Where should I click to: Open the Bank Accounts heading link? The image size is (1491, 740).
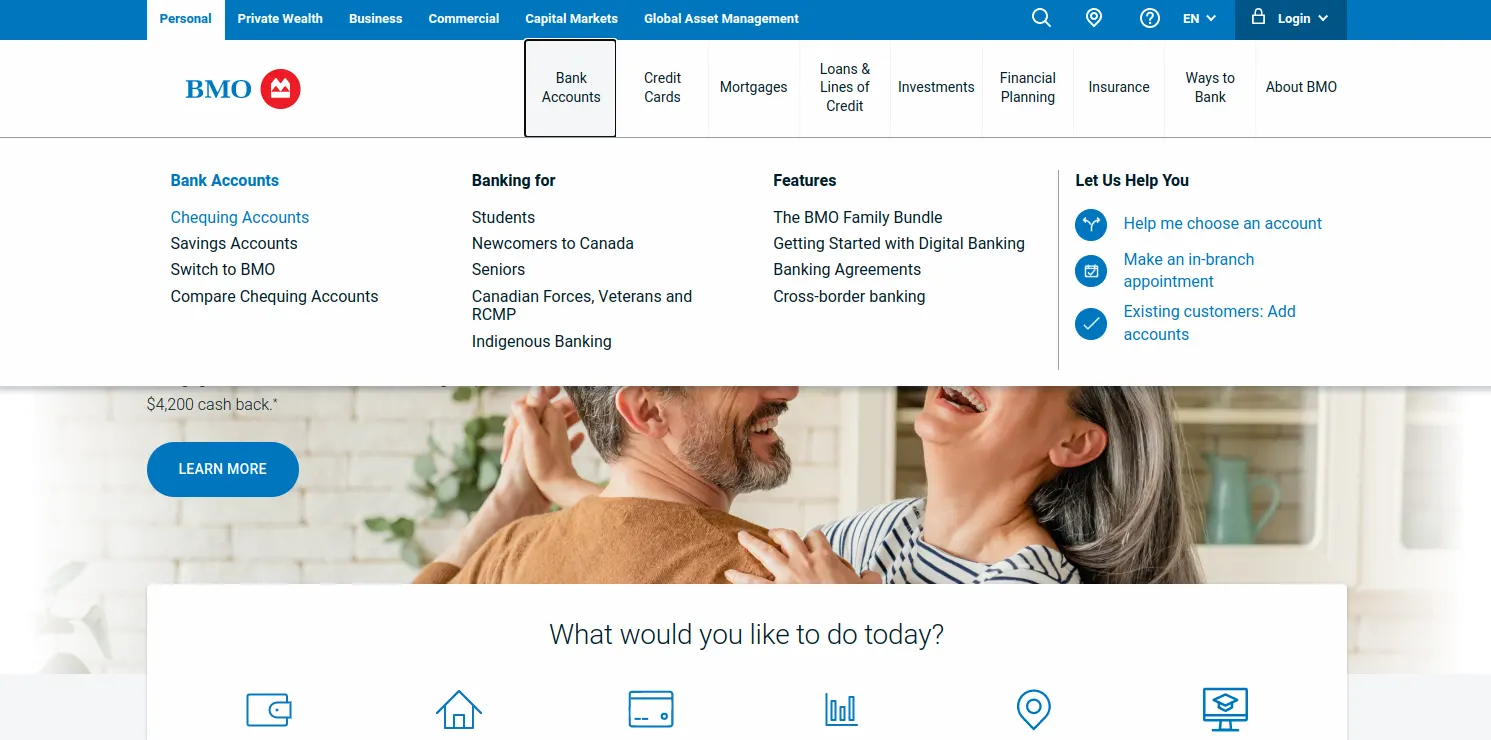click(x=225, y=181)
